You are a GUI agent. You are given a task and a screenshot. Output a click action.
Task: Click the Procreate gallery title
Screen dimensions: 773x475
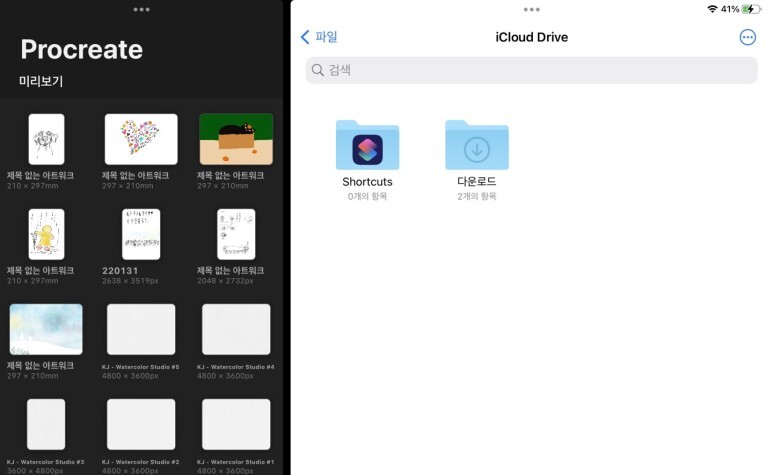pos(82,49)
